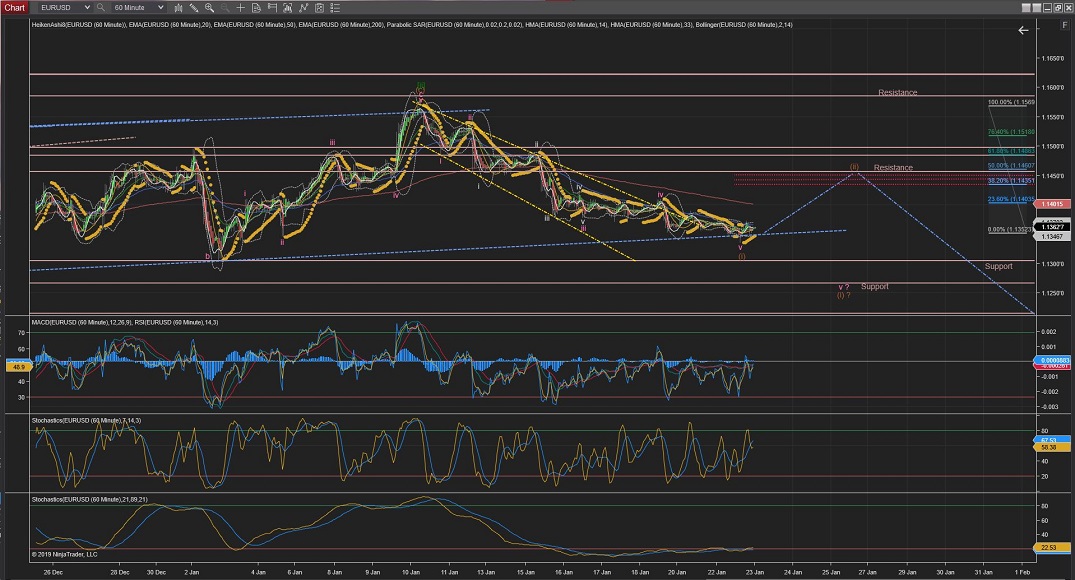Open the bar style chart icon
The image size is (1075, 580).
tap(178, 7)
